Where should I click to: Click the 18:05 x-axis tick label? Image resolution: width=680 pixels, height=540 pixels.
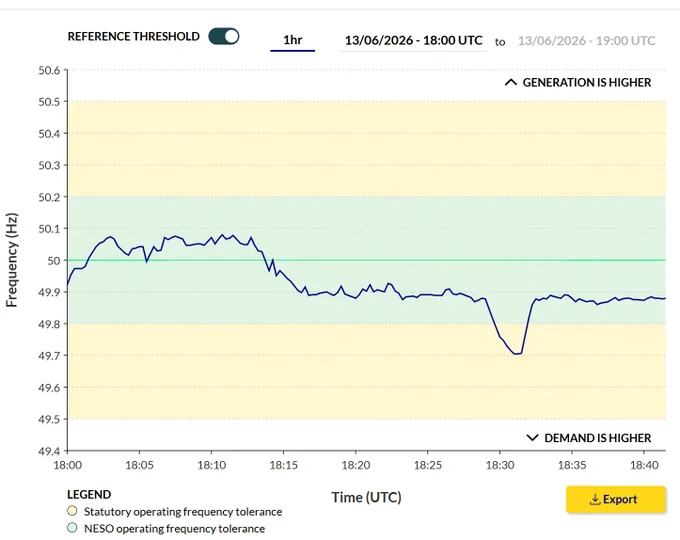(140, 465)
